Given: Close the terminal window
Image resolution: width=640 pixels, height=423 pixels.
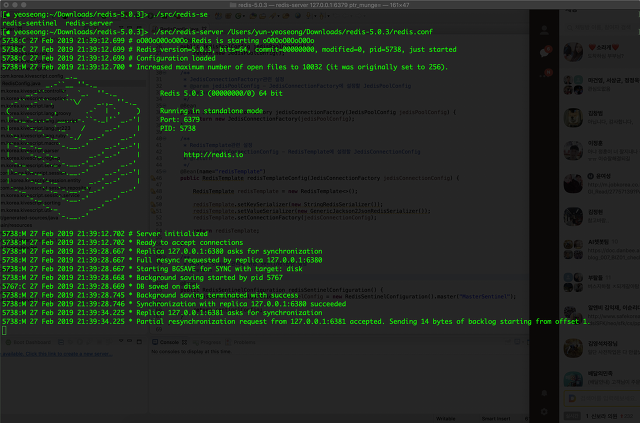Looking at the screenshot, I should click(x=6, y=5).
